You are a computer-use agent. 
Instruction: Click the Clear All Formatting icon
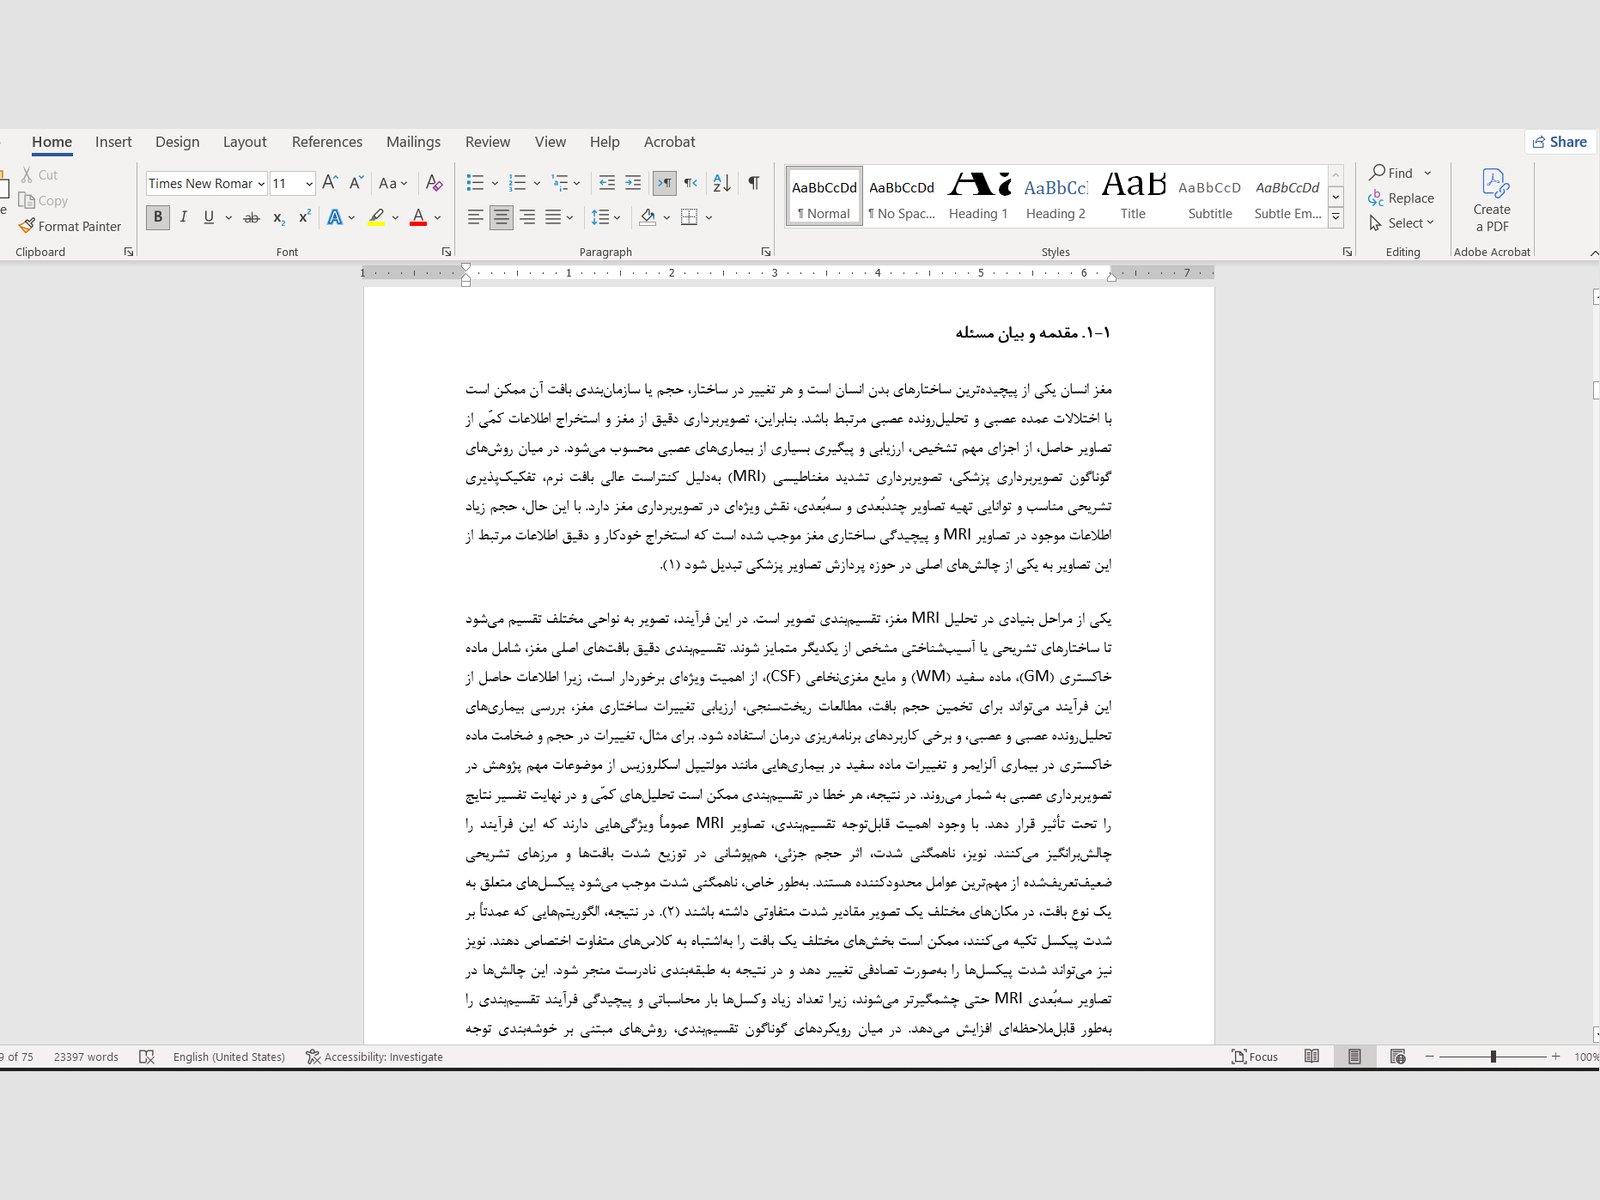click(x=434, y=183)
